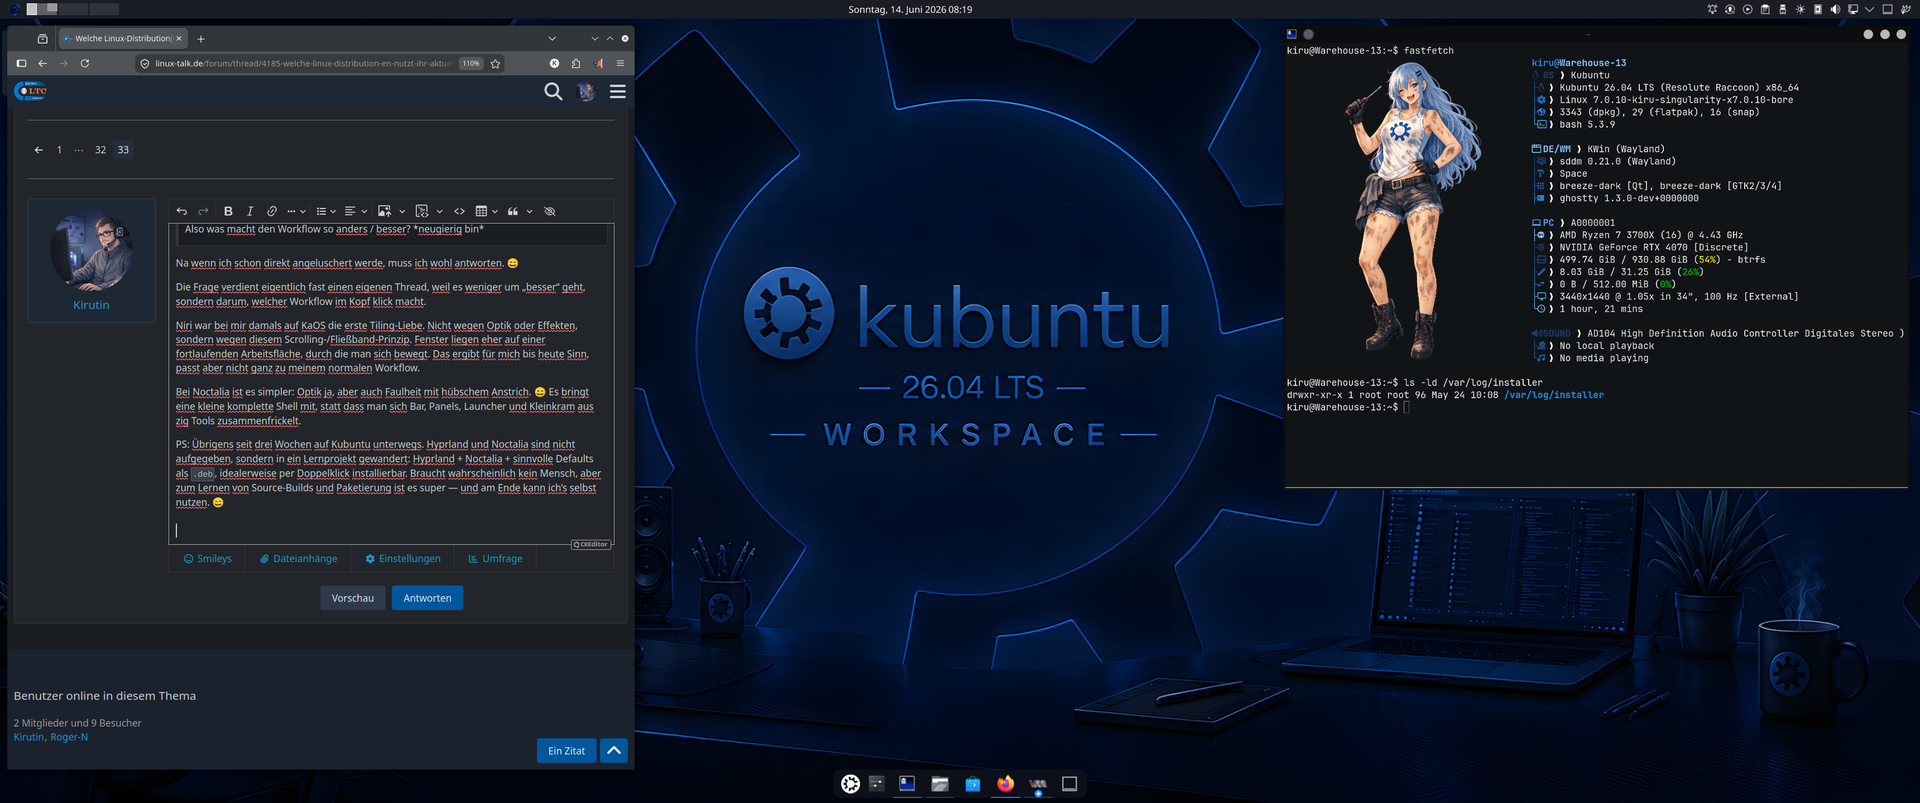Insert a quote block in the editor
Screen dimensions: 1920x803
513,211
